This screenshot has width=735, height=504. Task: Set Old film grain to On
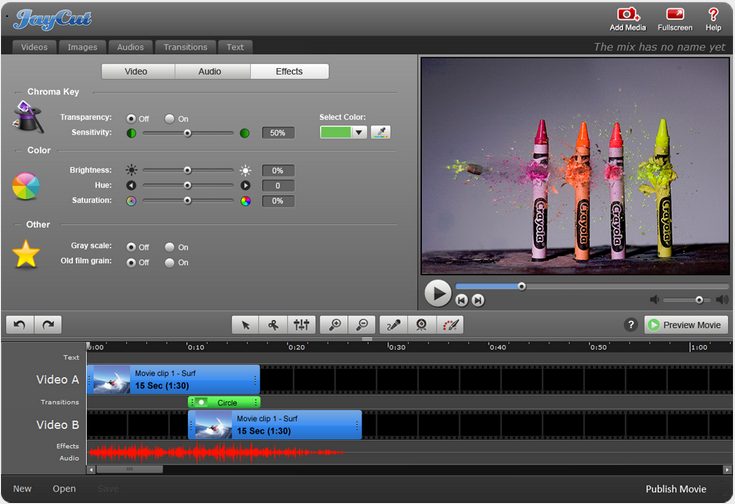click(170, 262)
